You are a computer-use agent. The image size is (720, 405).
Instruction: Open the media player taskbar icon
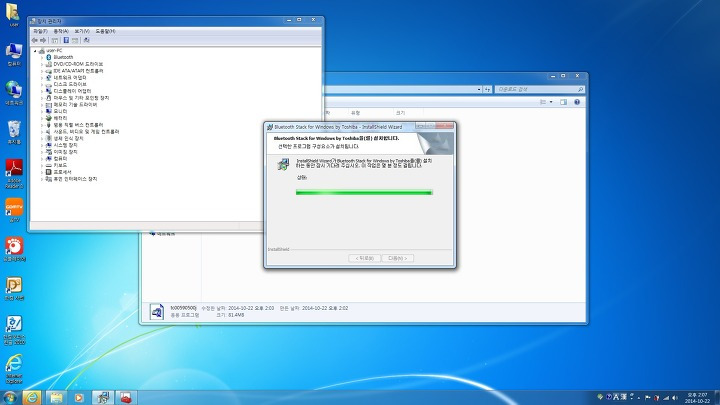coord(79,398)
